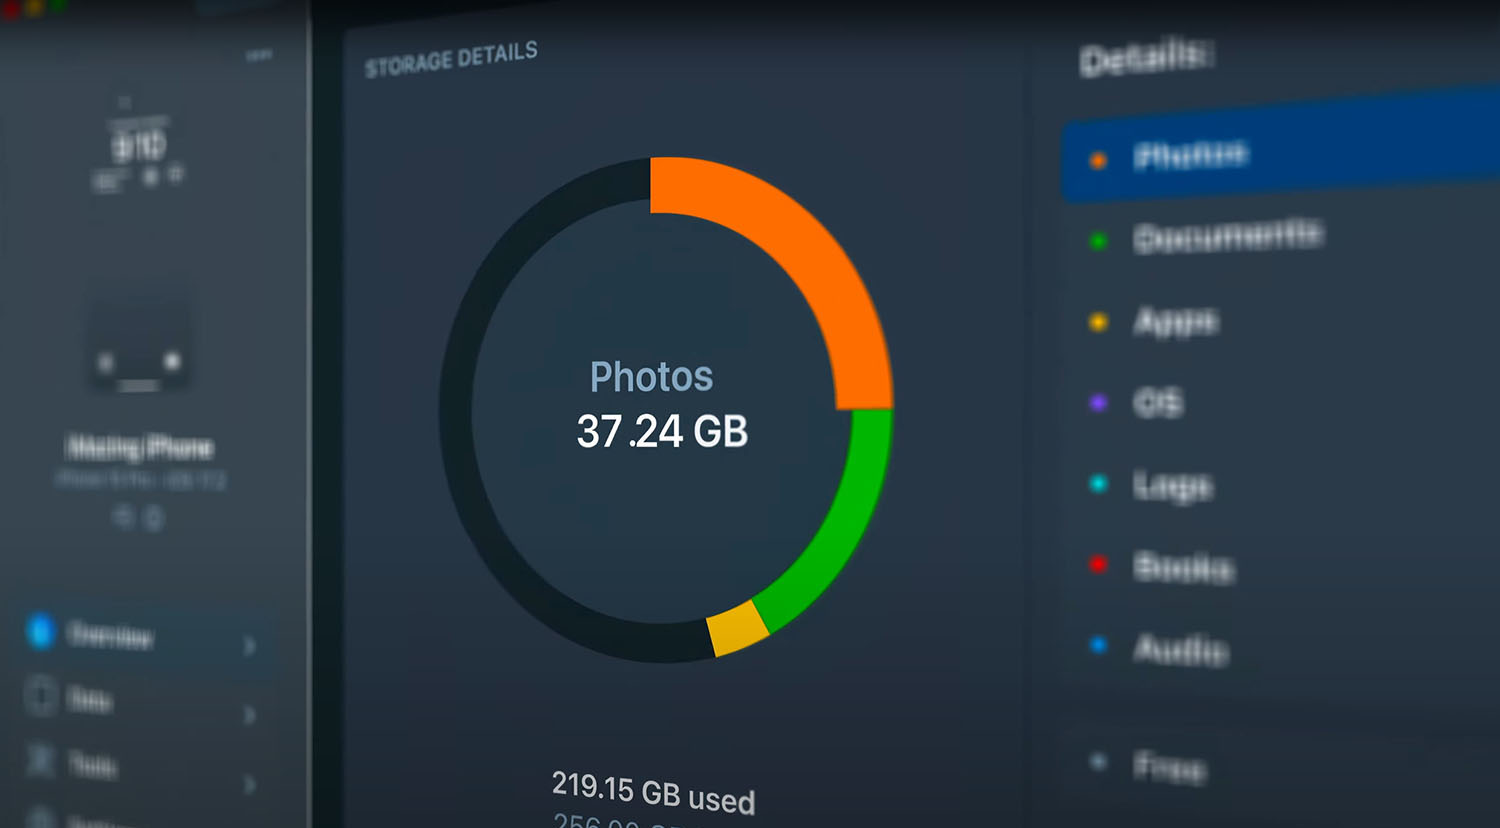Expand the Overview row chevron arrow

(250, 646)
